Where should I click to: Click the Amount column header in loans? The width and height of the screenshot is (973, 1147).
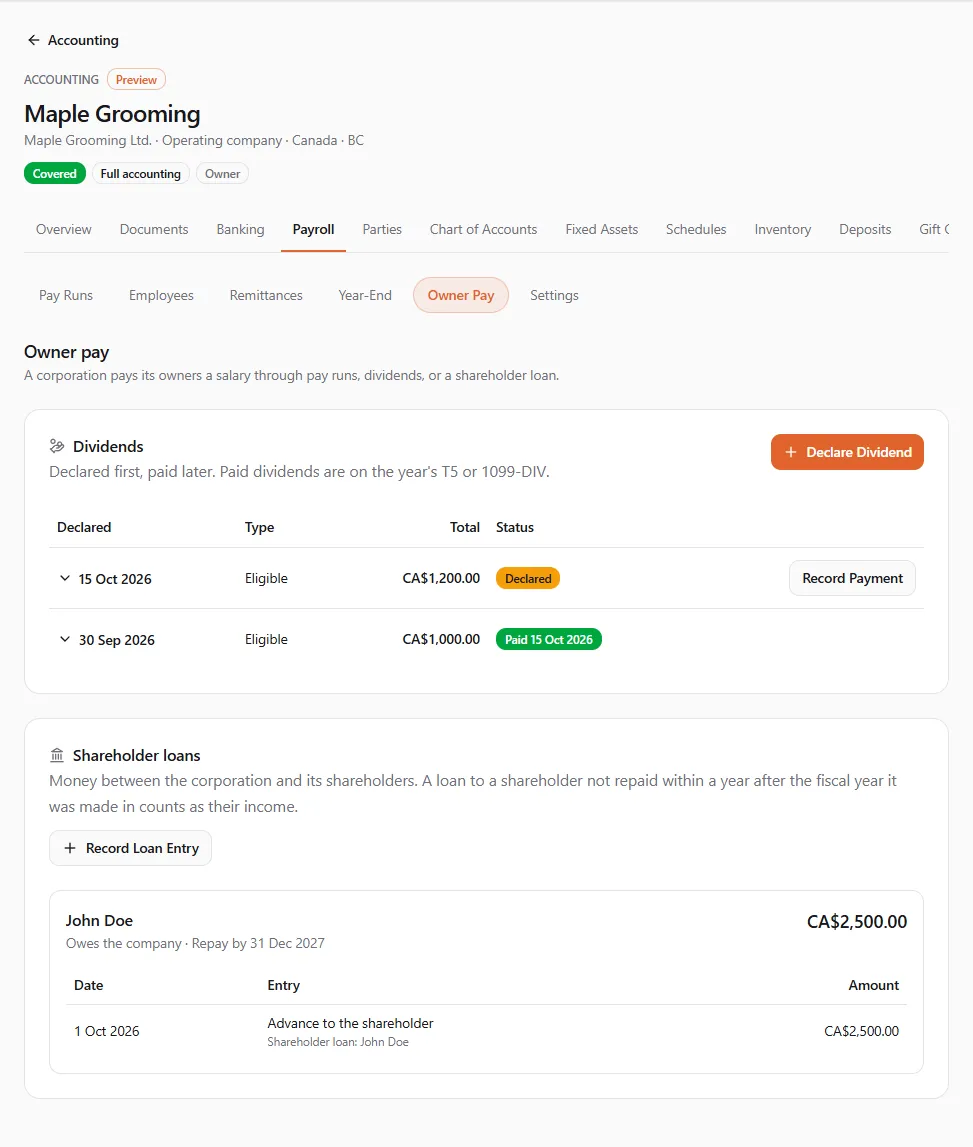874,985
